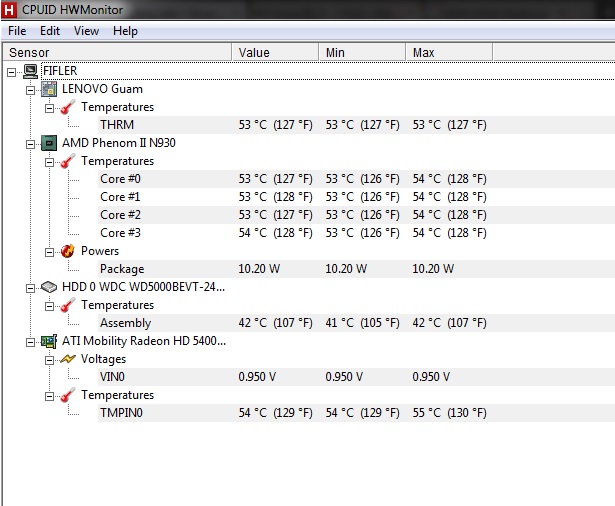
Task: Click the AMD Phenom II N930 chip icon
Action: (x=49, y=143)
